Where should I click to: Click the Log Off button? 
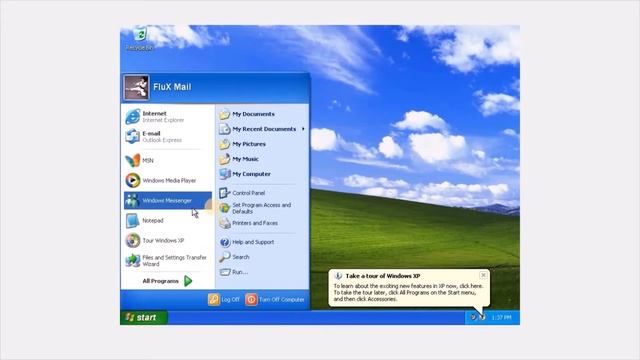point(224,300)
